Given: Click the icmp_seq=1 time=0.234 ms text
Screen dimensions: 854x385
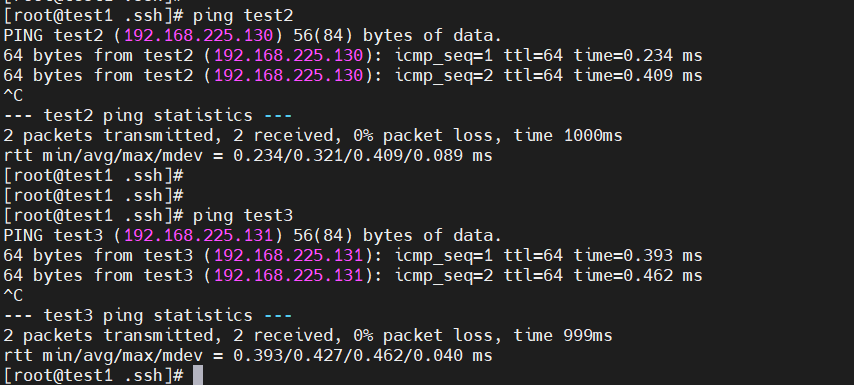Looking at the screenshot, I should (548, 56).
